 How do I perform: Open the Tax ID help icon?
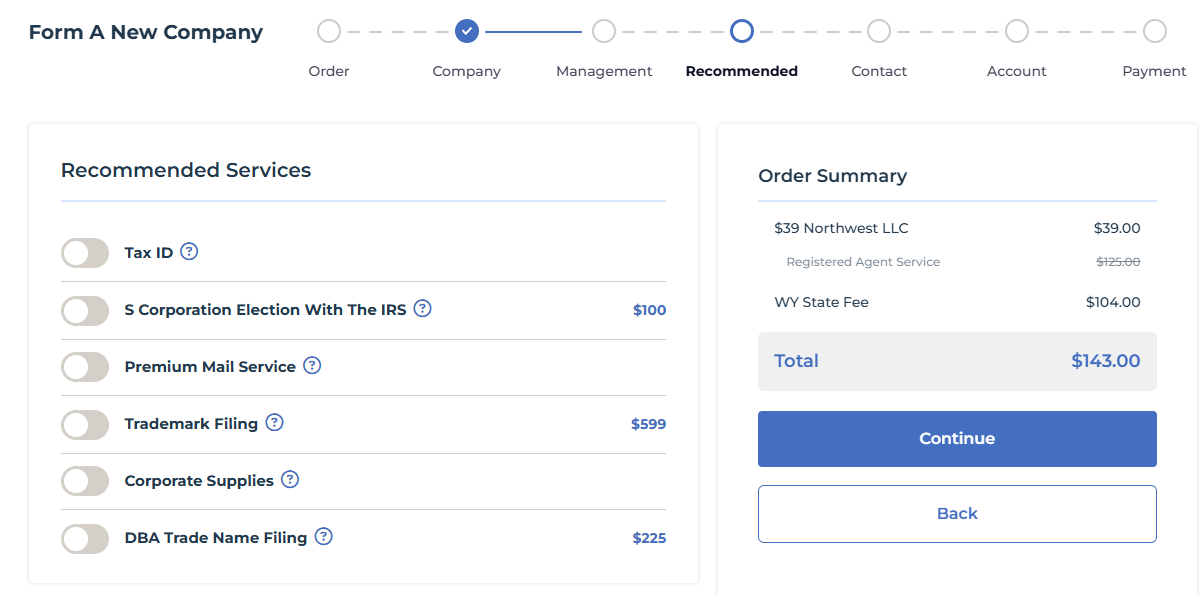(x=189, y=251)
